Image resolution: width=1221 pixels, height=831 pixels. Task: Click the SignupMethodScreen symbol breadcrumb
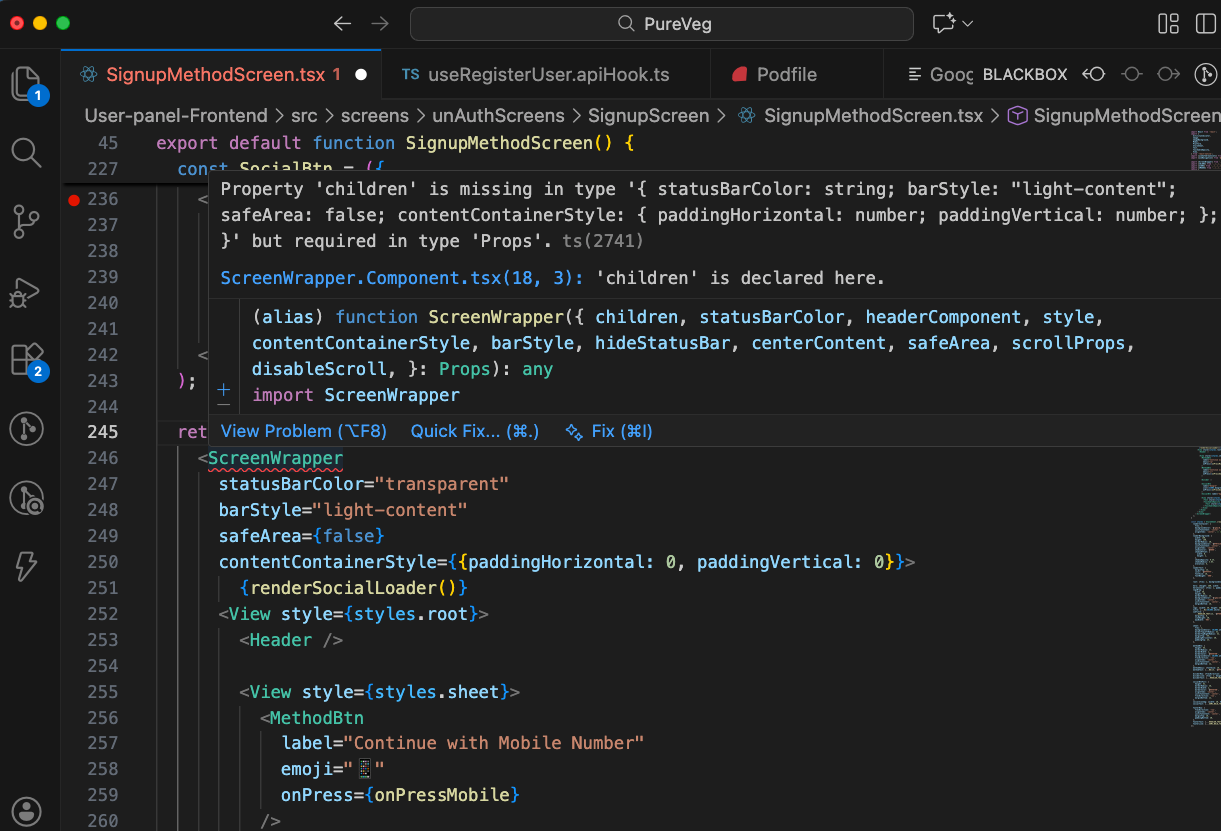tap(1127, 116)
